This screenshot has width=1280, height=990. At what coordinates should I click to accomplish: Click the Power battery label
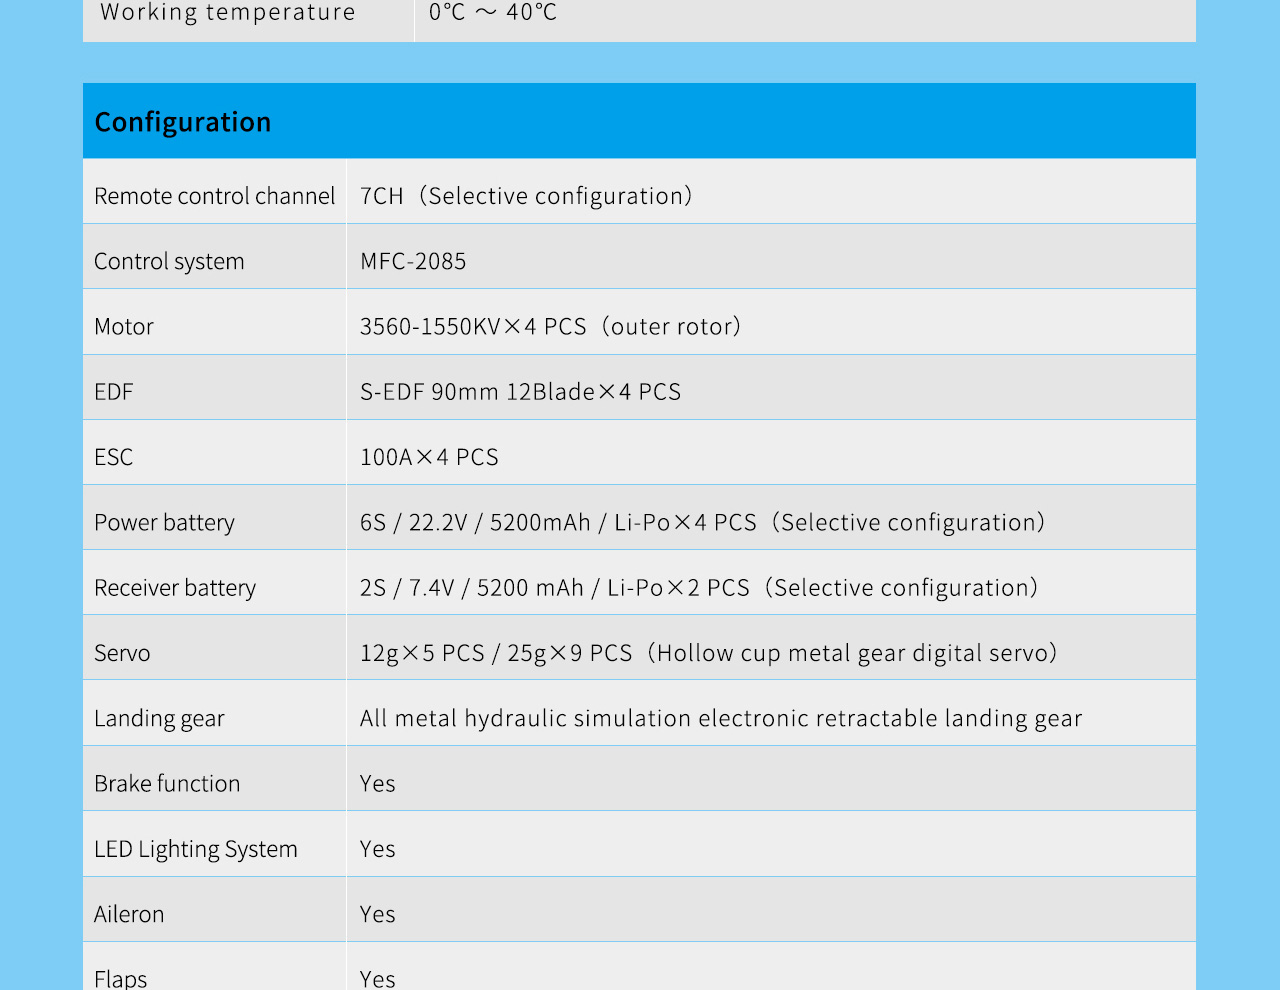164,523
